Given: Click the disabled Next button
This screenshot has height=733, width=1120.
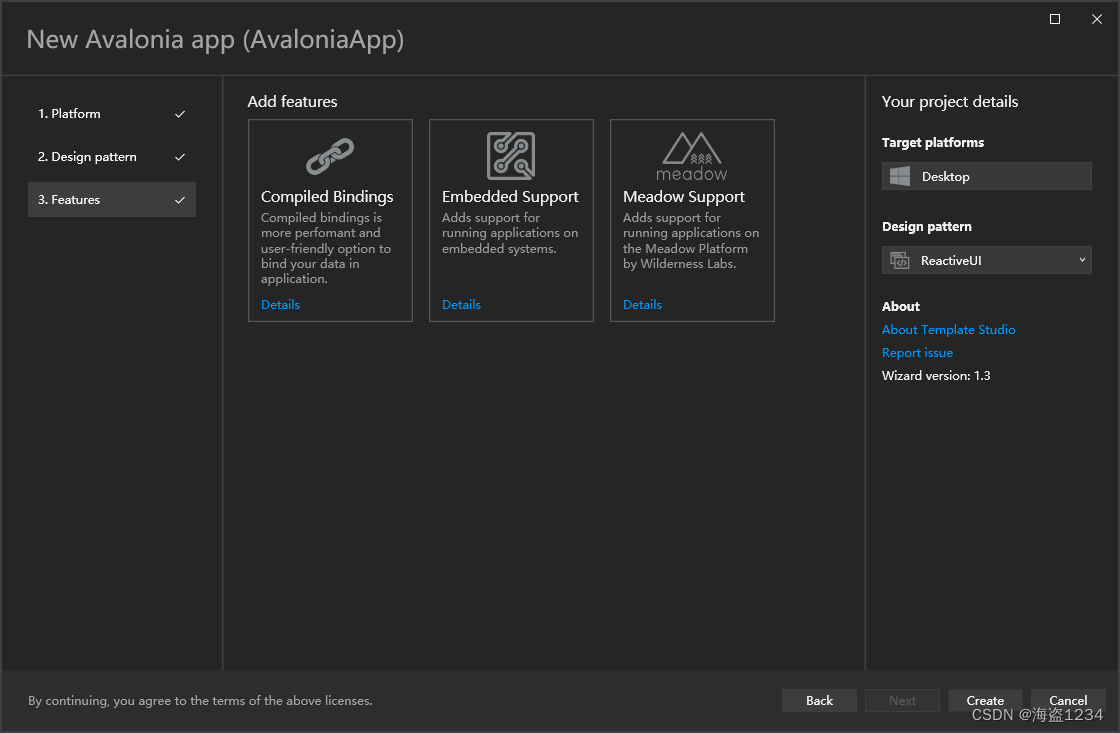Looking at the screenshot, I should click(x=902, y=701).
